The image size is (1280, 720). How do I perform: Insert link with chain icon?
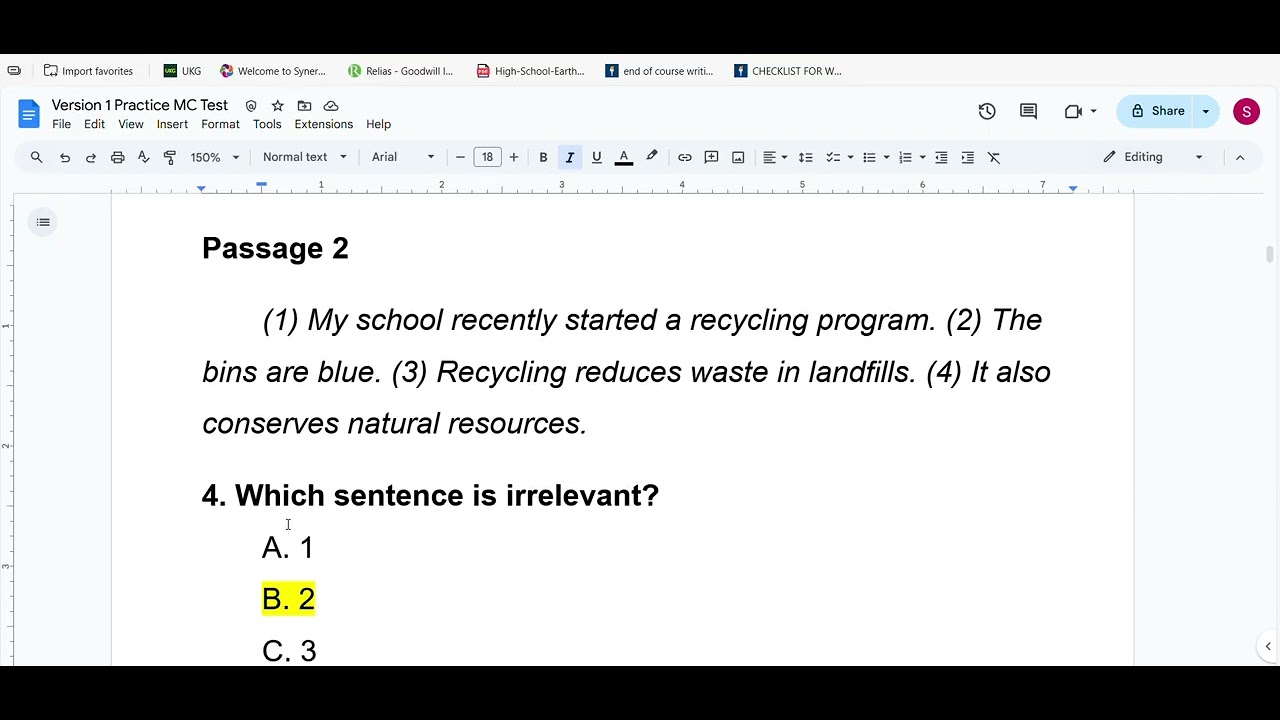coord(685,157)
